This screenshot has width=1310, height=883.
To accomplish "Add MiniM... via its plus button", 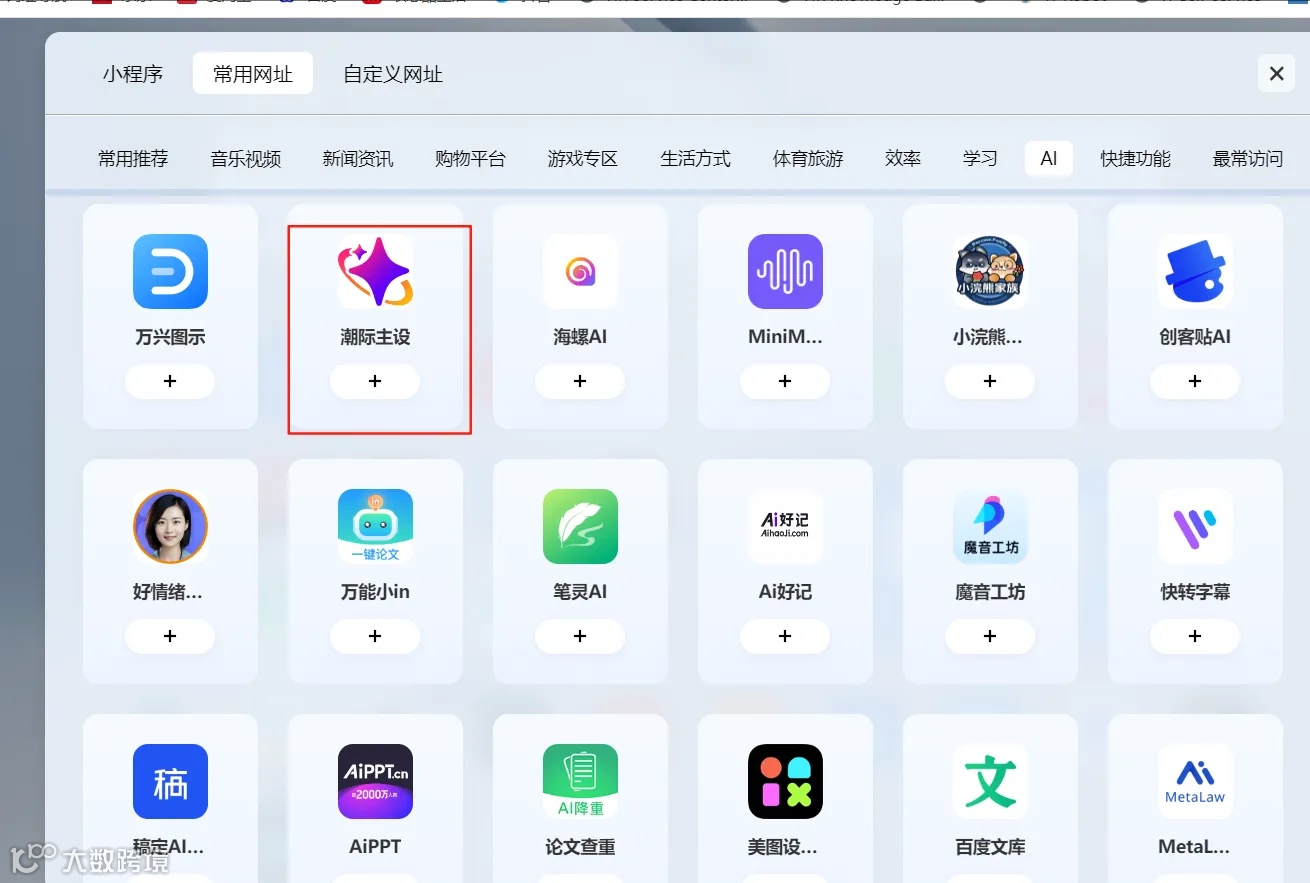I will [x=785, y=381].
